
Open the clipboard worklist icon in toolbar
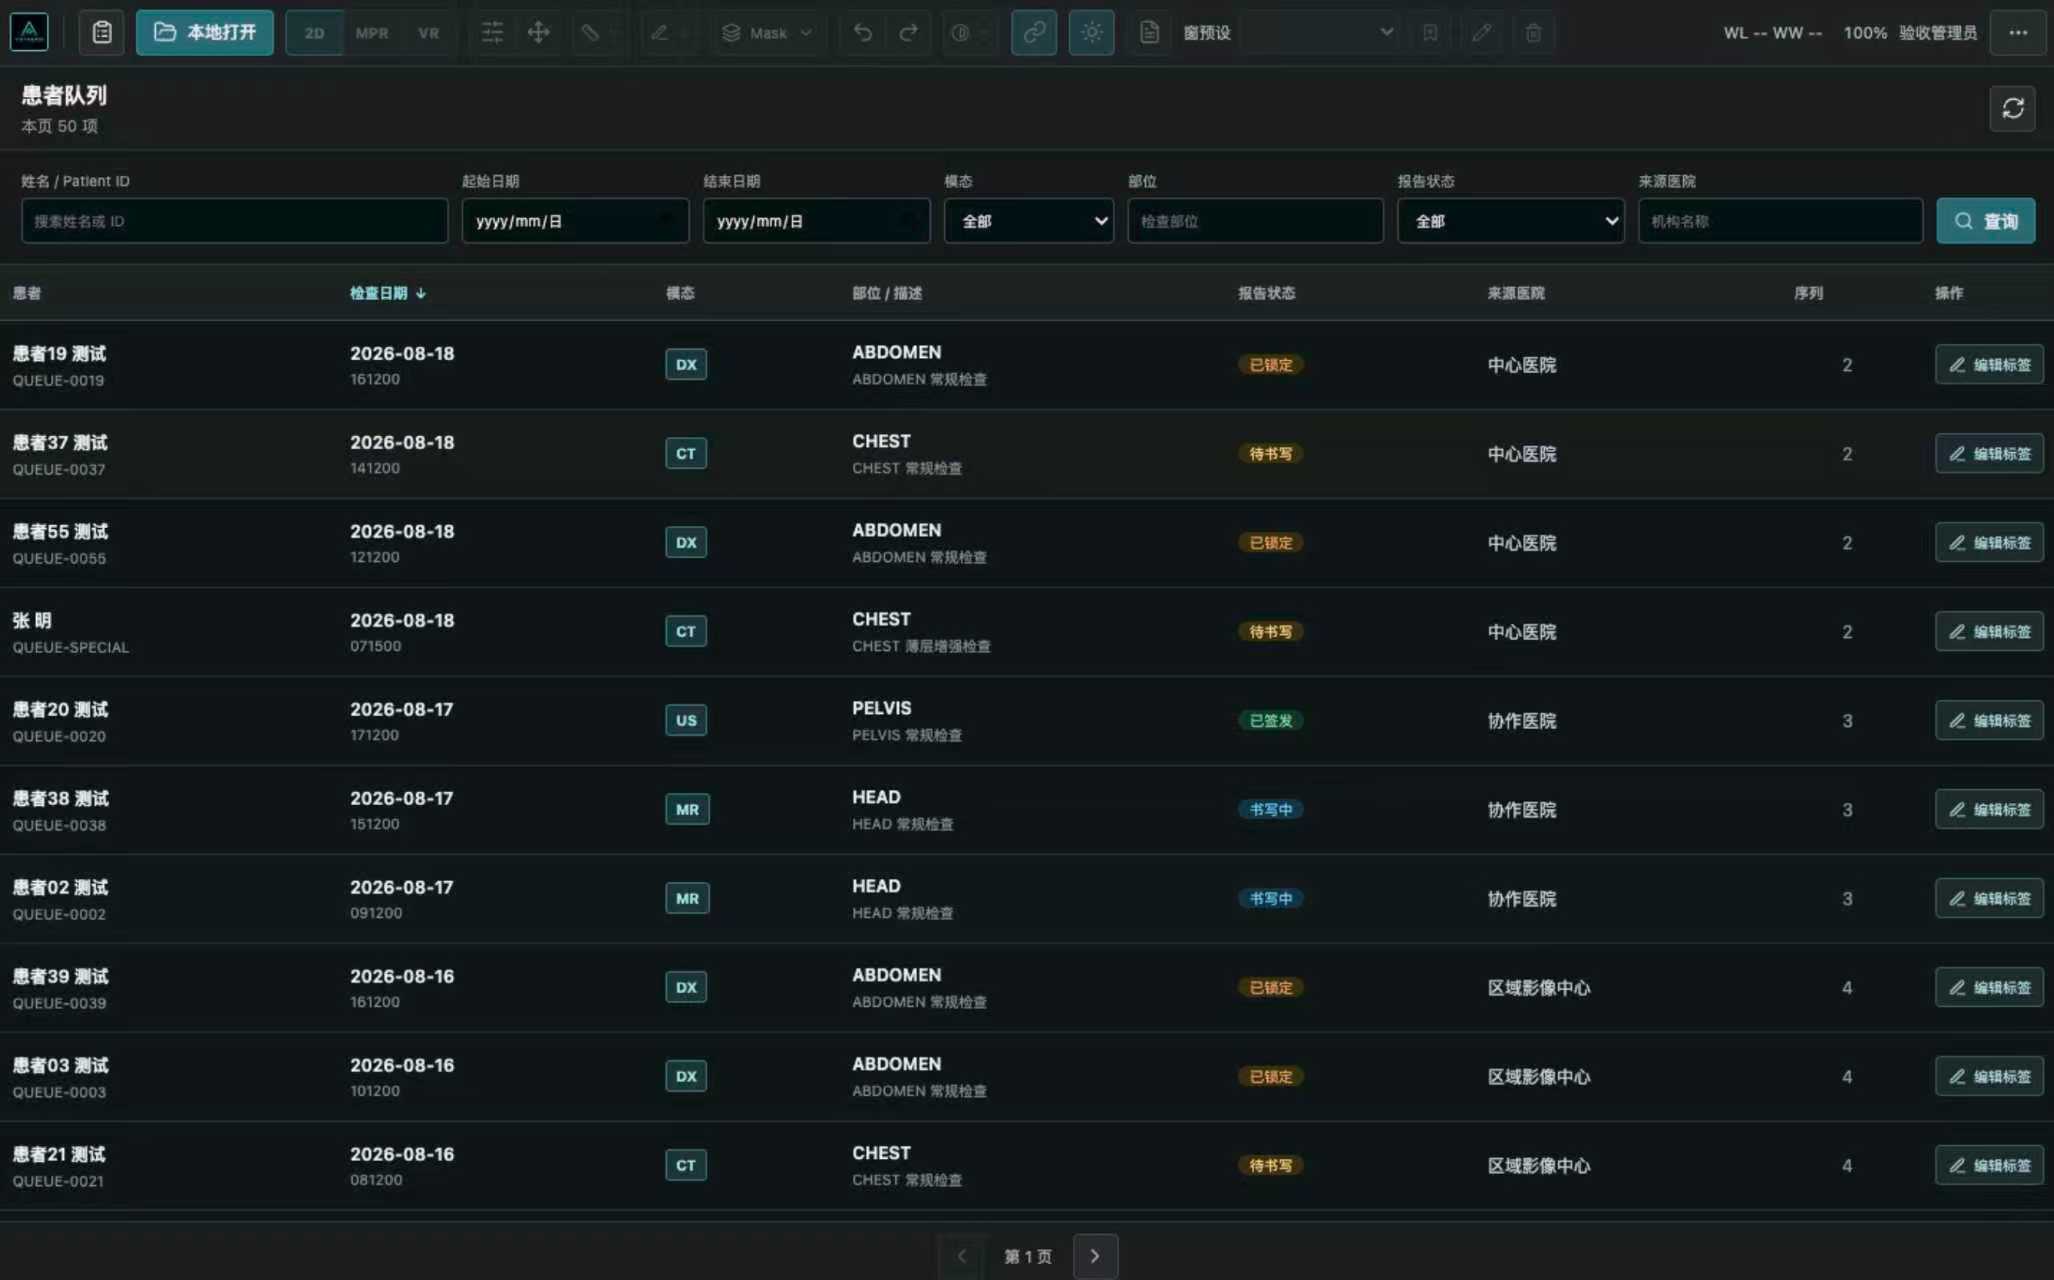[102, 33]
